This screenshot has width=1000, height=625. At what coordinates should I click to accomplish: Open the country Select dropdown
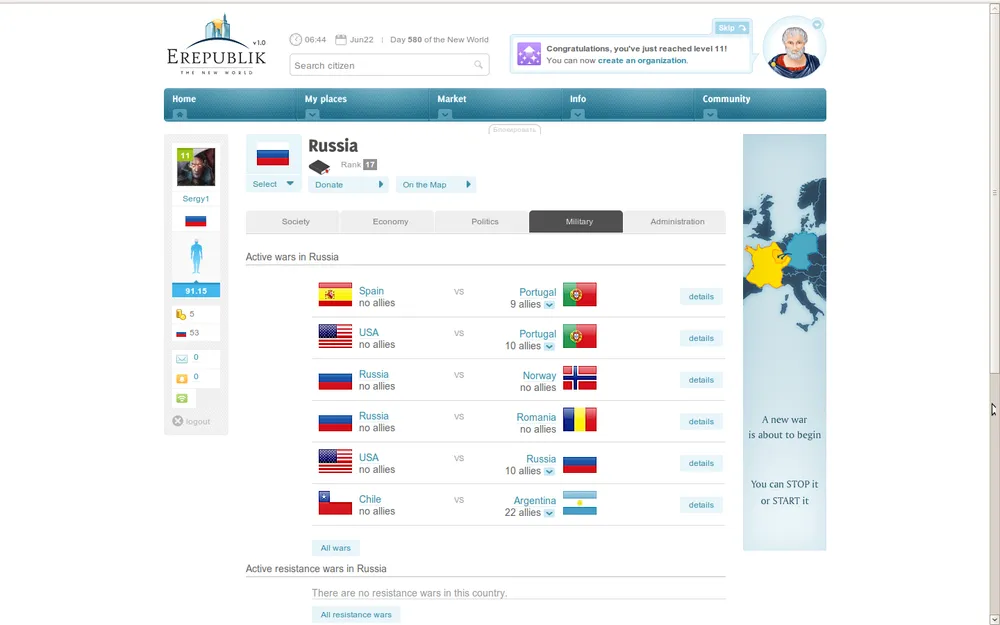[273, 184]
